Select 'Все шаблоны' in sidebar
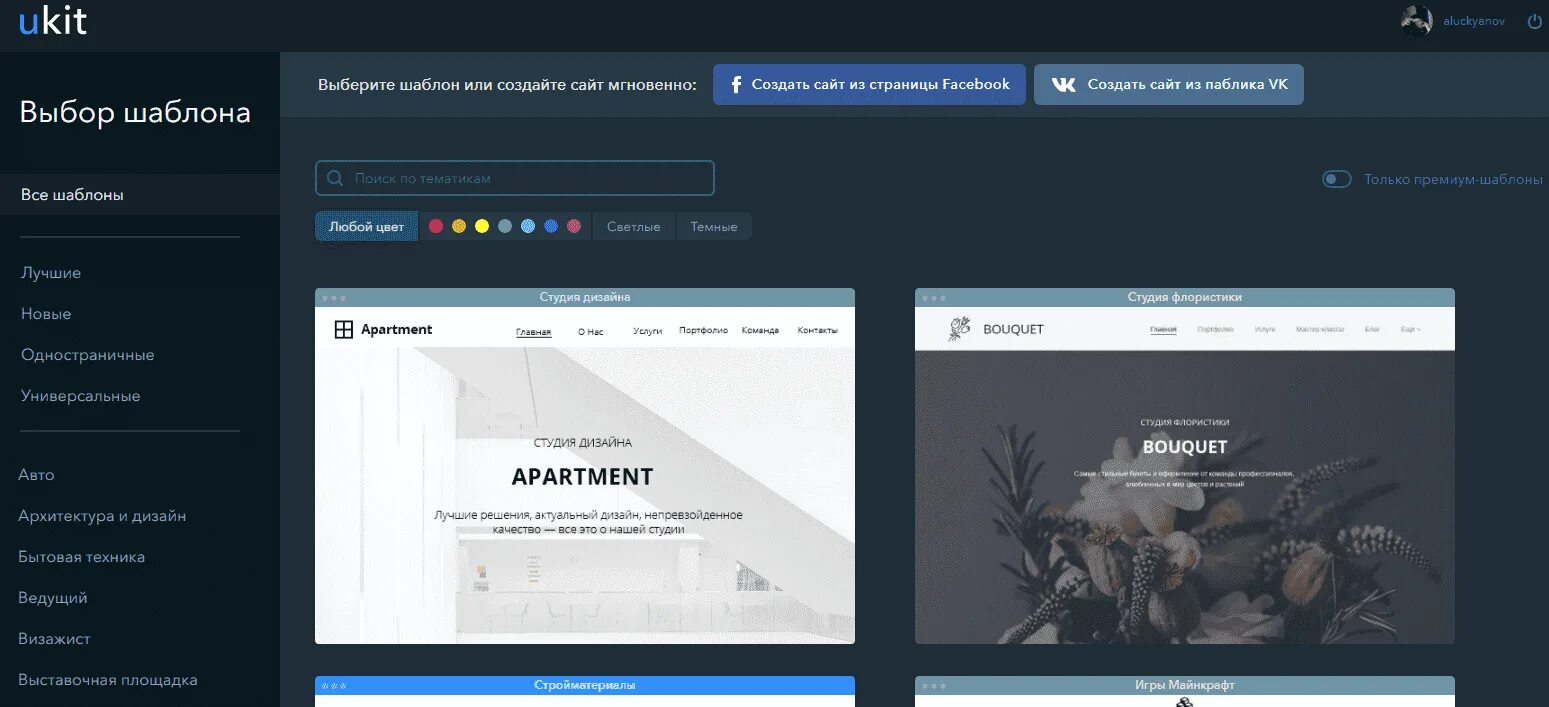Screen dimensions: 1549x707 pos(140,195)
